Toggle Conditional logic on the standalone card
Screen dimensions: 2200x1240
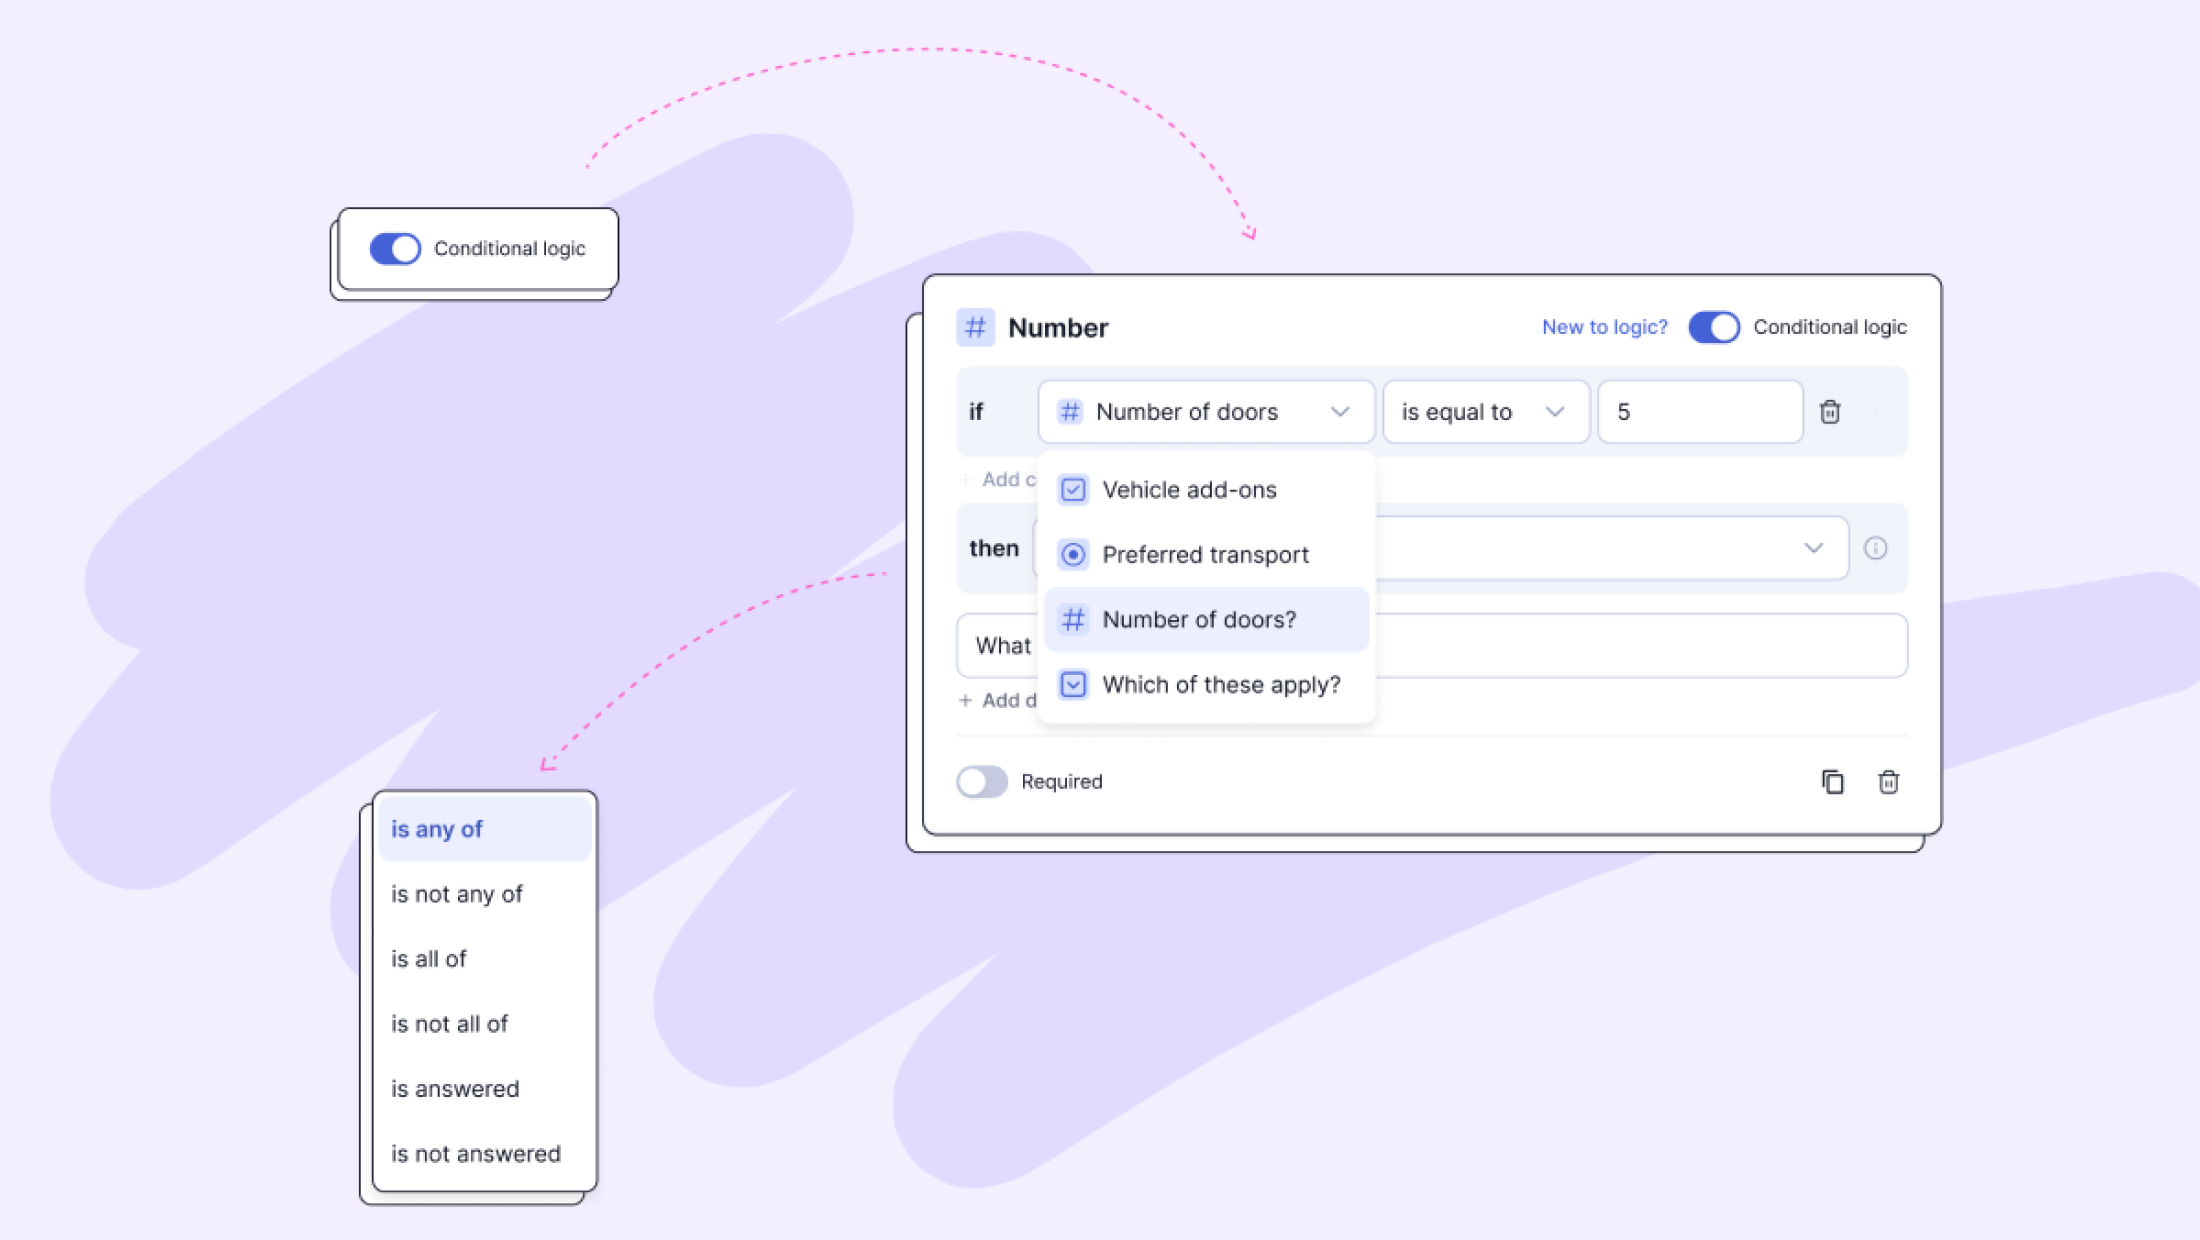tap(394, 248)
